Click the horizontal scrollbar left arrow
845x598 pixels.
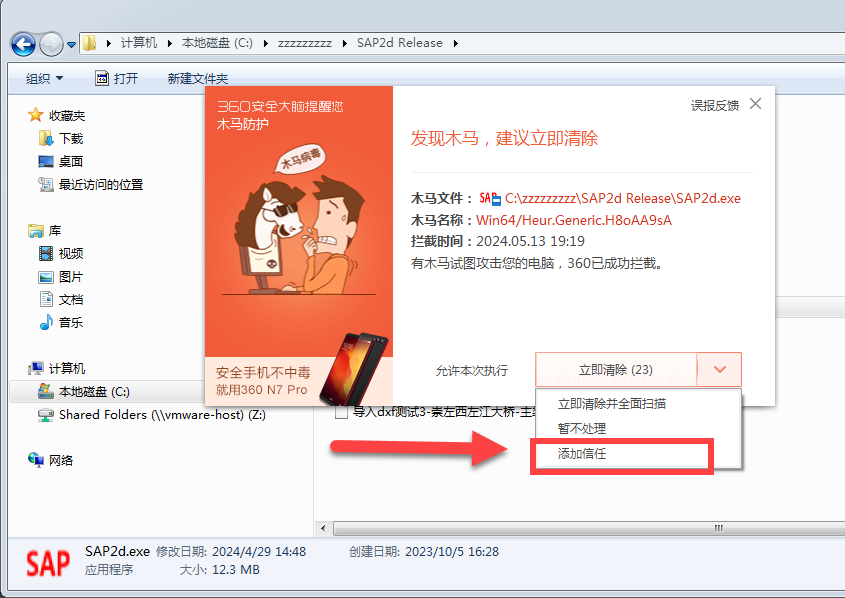[x=323, y=528]
